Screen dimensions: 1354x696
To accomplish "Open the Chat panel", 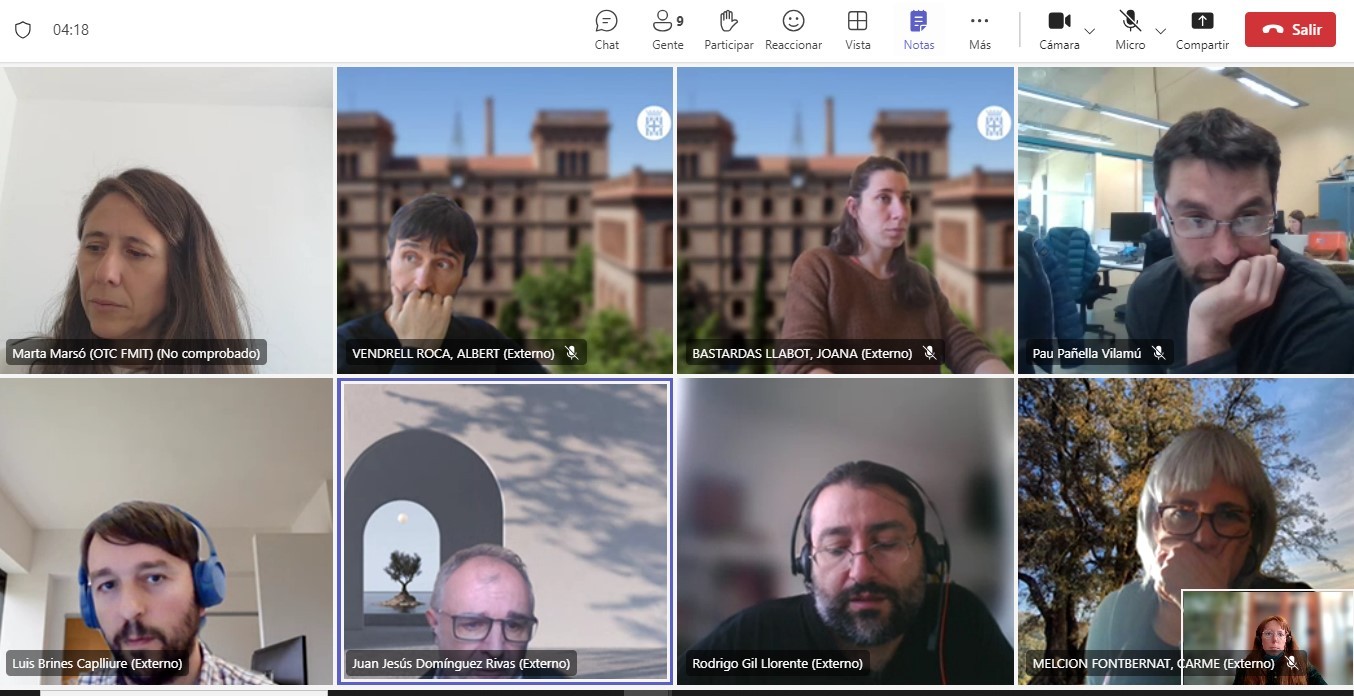I will point(606,30).
